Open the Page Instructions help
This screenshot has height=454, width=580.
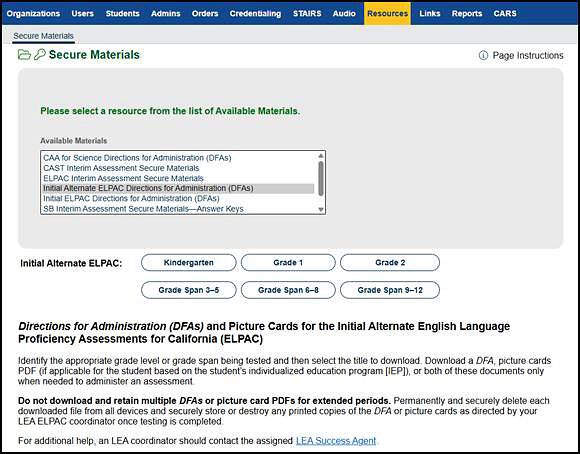(x=521, y=55)
